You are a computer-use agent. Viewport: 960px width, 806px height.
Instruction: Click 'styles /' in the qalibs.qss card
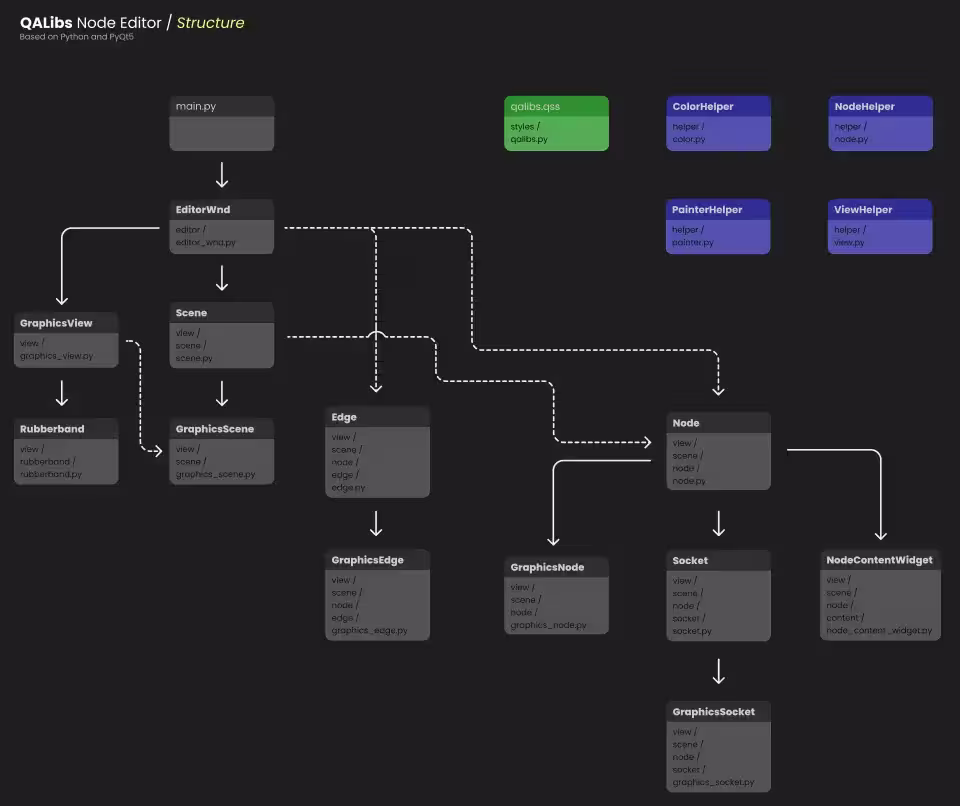[x=525, y=126]
